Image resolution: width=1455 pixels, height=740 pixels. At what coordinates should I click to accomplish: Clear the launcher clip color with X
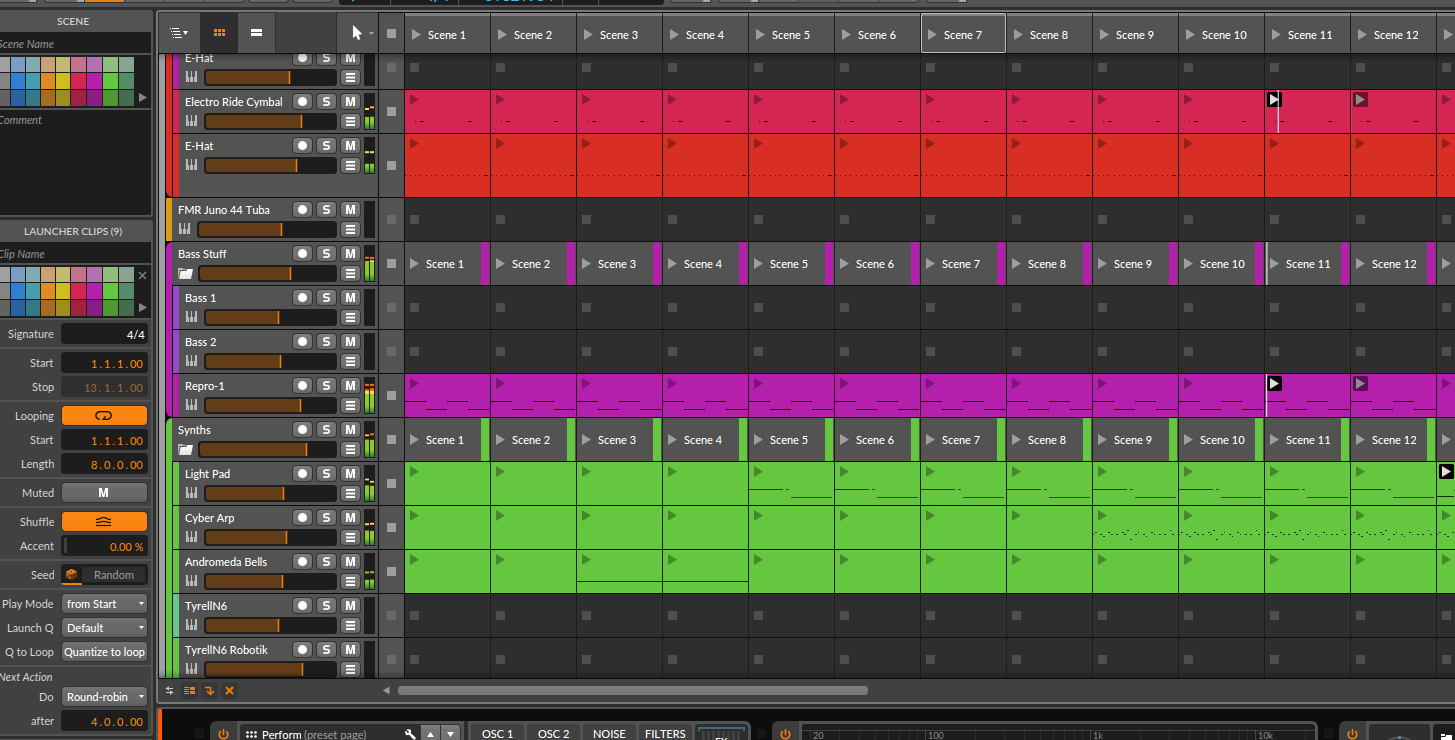142,275
